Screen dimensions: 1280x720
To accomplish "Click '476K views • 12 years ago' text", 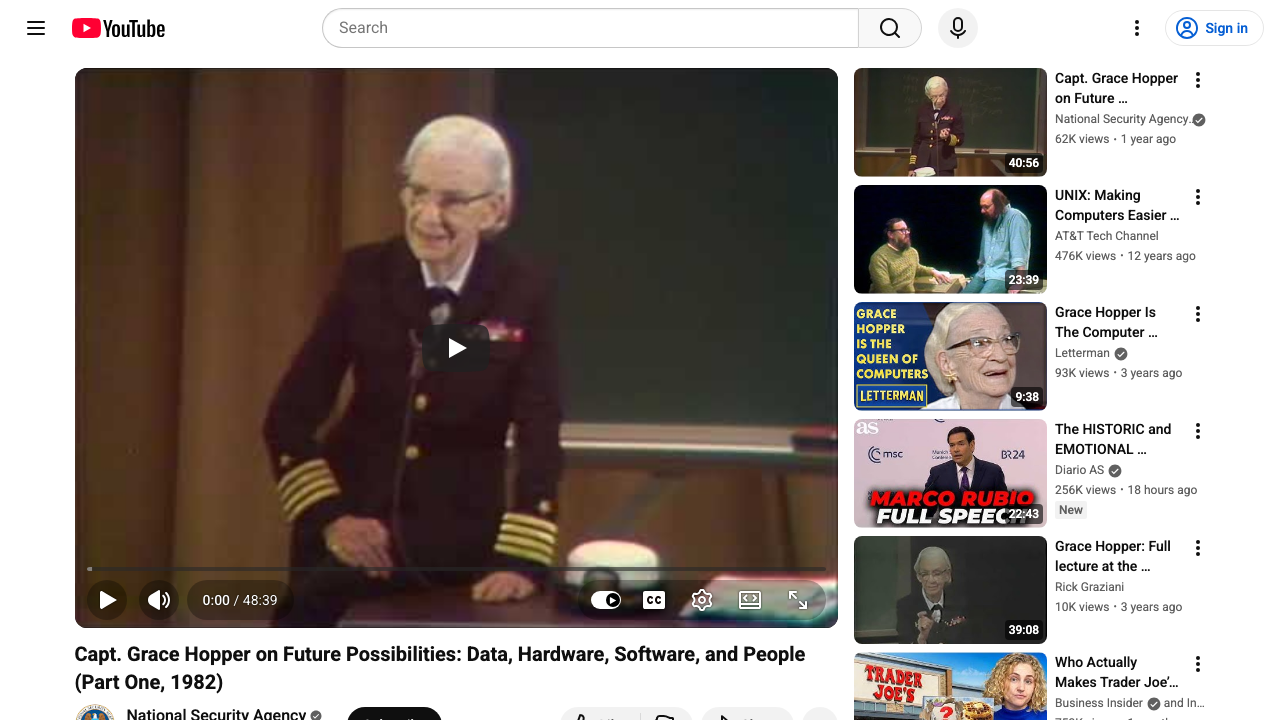I will click(1125, 256).
